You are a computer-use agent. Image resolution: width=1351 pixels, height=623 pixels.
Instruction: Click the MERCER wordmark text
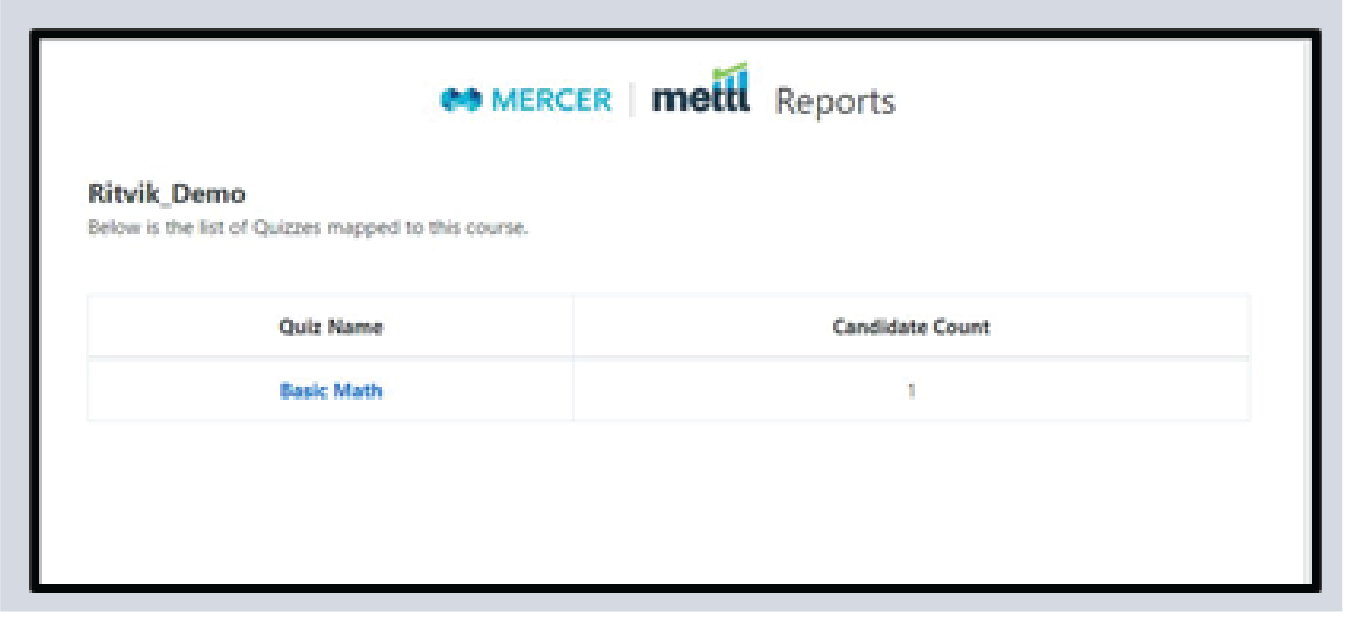click(x=551, y=100)
